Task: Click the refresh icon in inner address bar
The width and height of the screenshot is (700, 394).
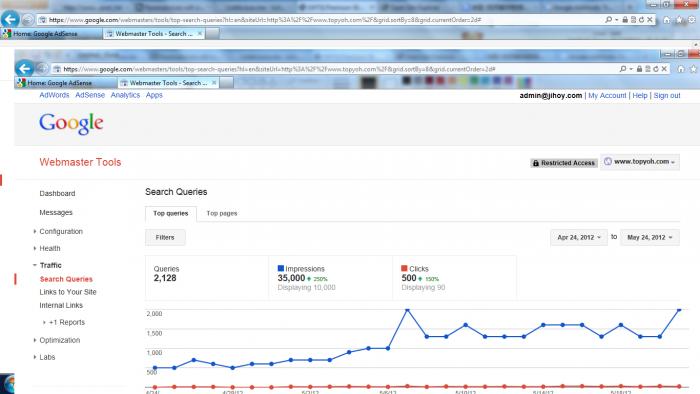Action: point(655,69)
